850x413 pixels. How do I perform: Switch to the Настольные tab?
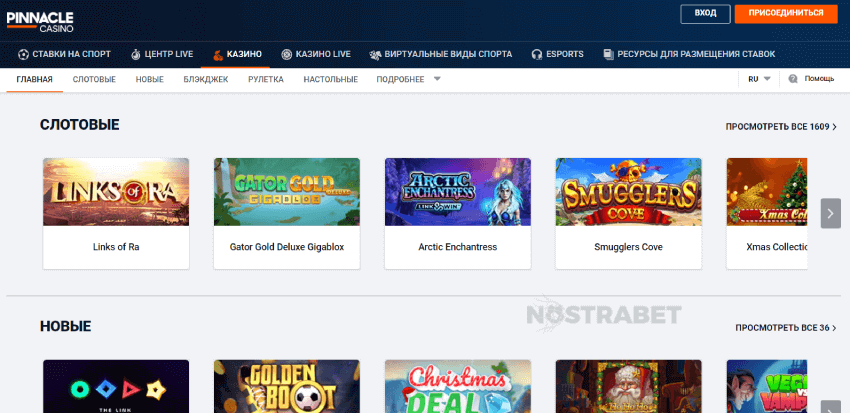pos(331,79)
